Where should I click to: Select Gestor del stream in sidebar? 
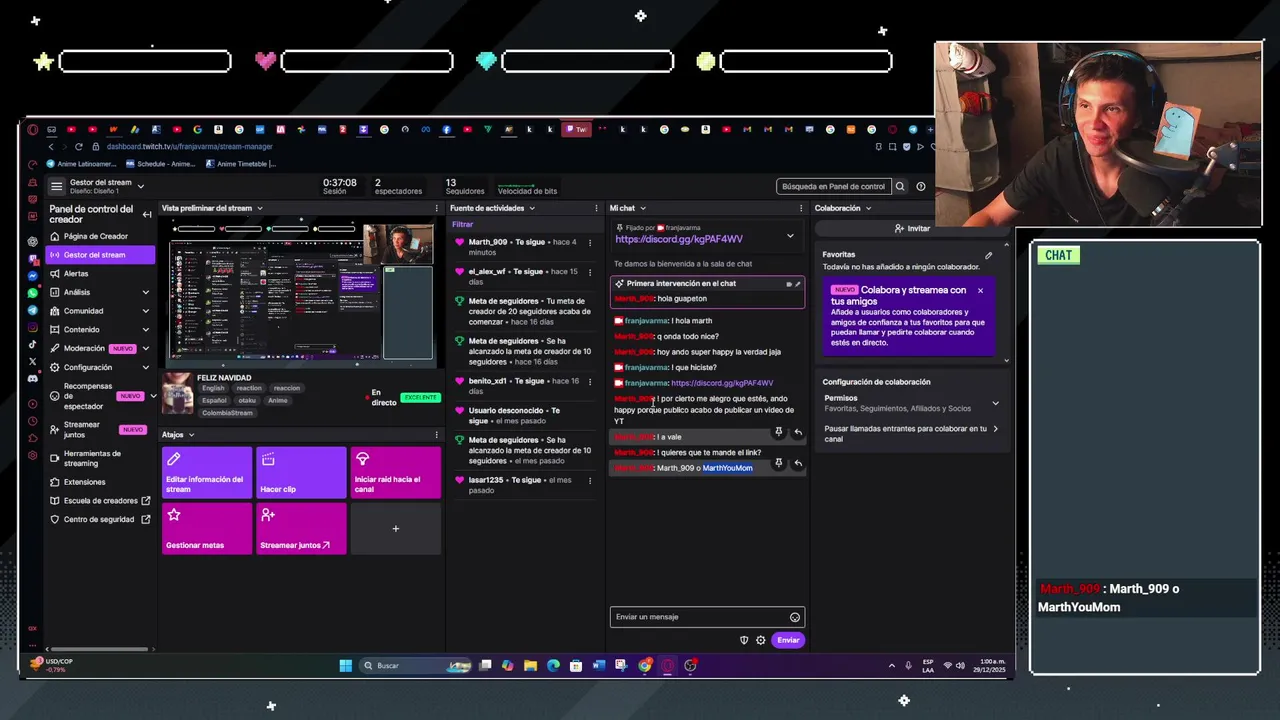point(100,255)
